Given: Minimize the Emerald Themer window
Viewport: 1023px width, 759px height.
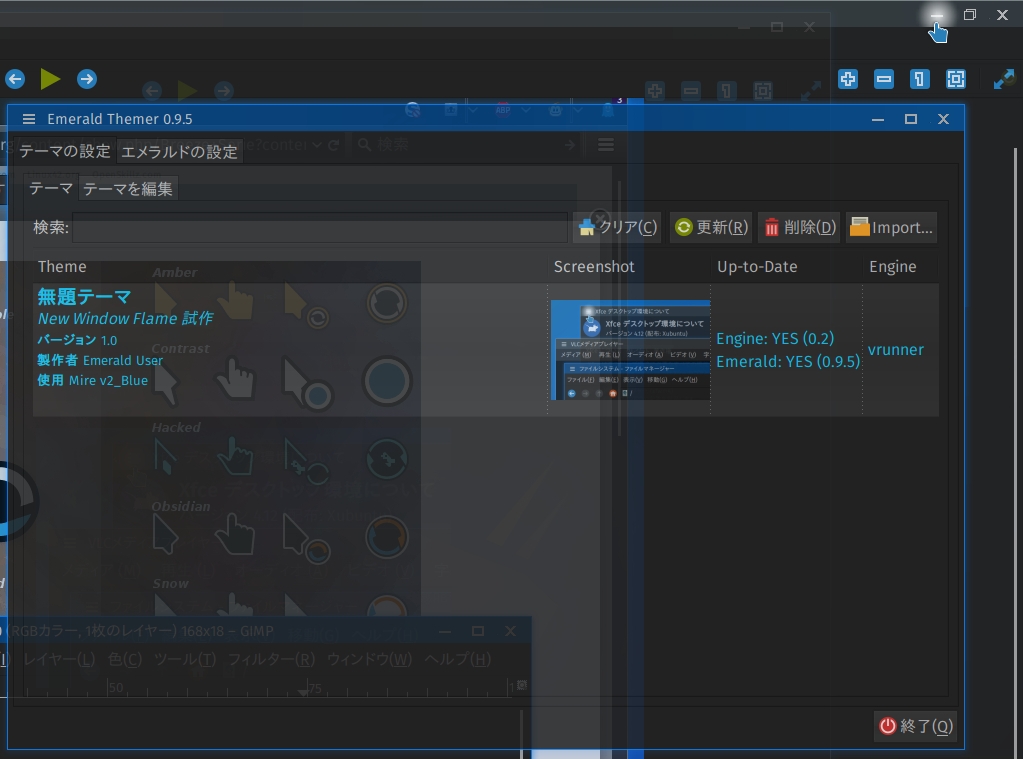Looking at the screenshot, I should click(878, 119).
